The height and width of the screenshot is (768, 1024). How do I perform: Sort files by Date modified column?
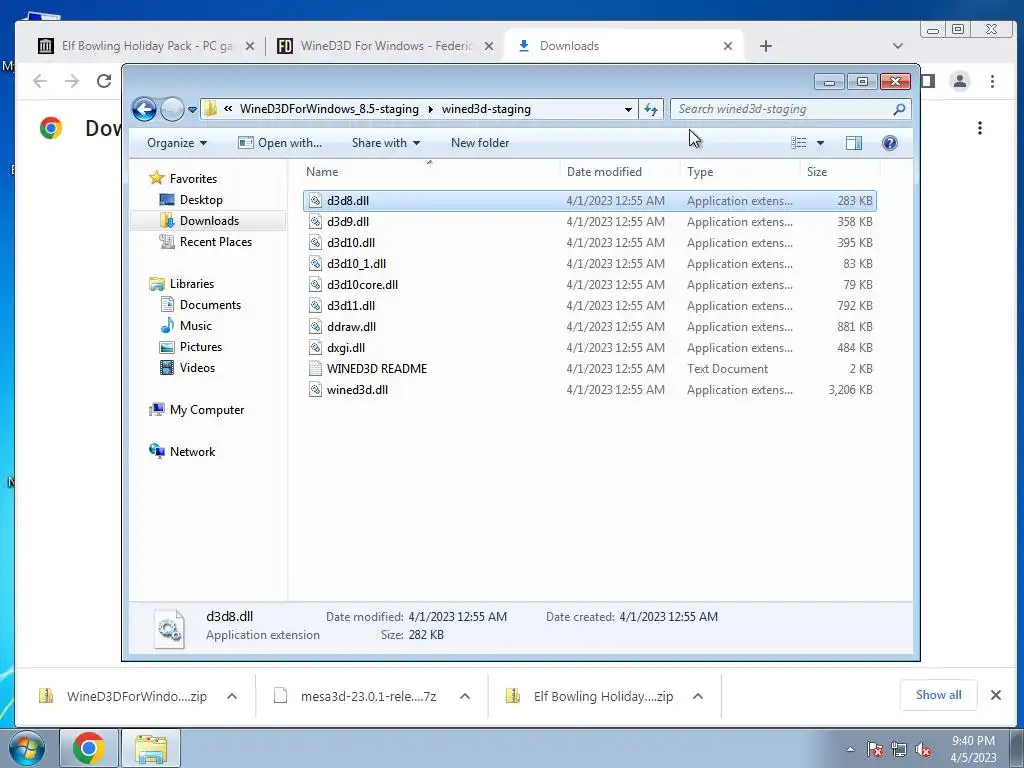[x=619, y=172]
